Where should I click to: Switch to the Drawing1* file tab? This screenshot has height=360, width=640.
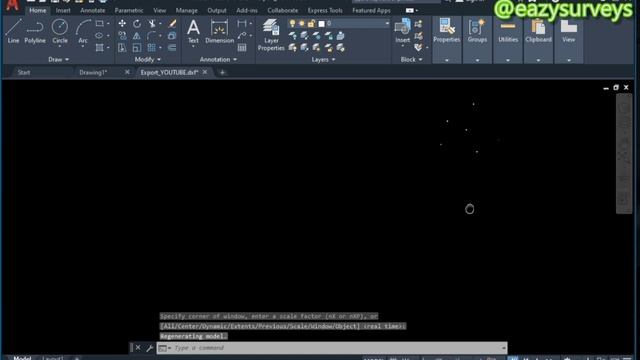tap(93, 72)
